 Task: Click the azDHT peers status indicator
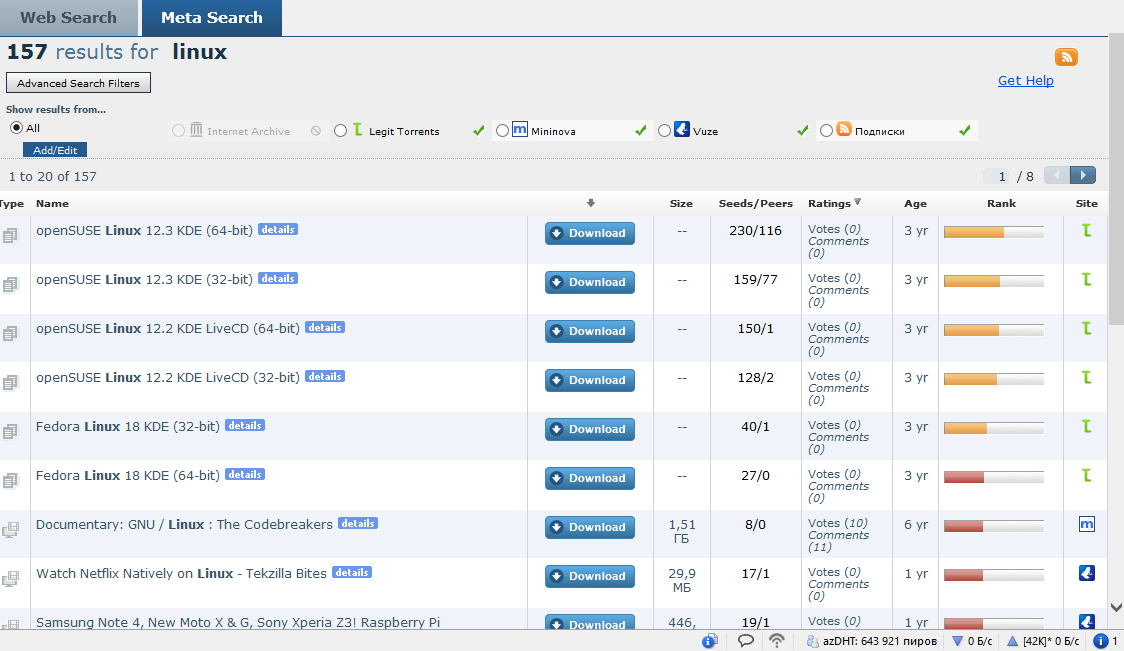click(871, 641)
